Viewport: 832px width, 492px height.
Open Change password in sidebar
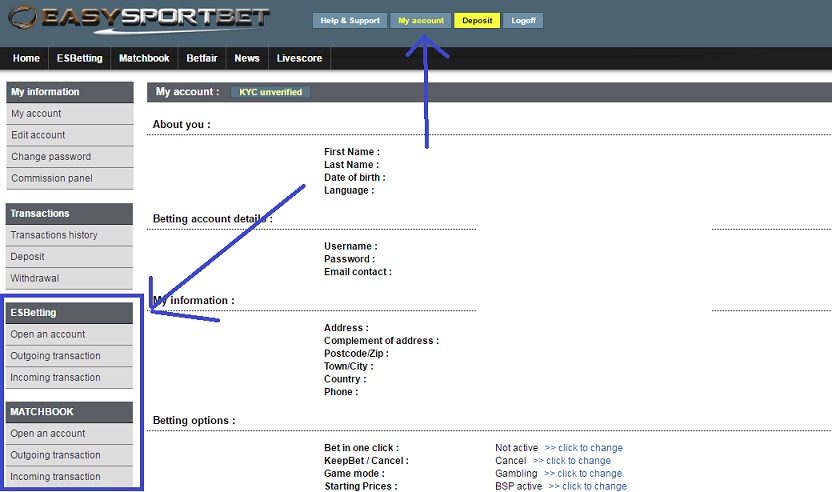pos(70,157)
